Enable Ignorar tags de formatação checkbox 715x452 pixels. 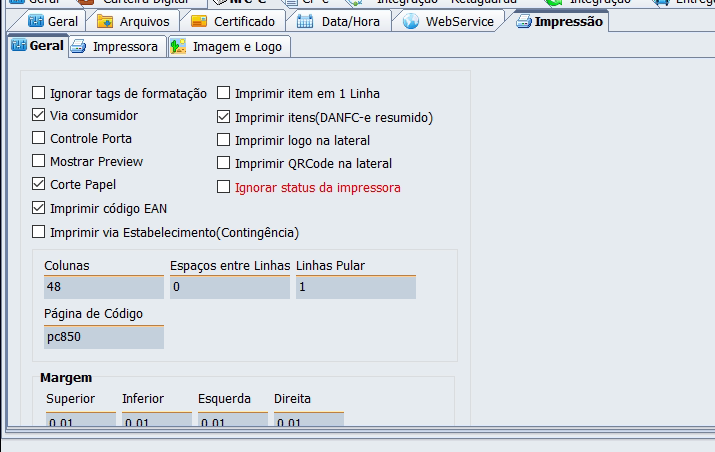tap(39, 93)
